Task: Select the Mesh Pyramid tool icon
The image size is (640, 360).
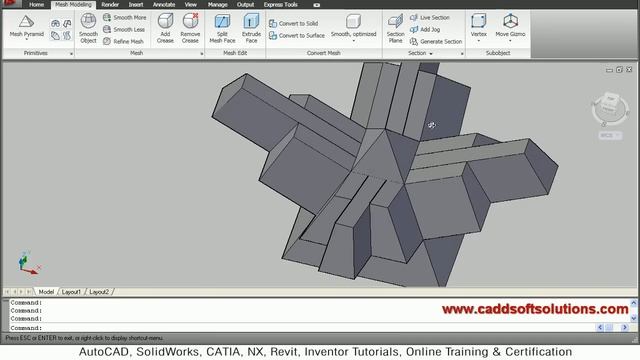Action: click(x=27, y=21)
